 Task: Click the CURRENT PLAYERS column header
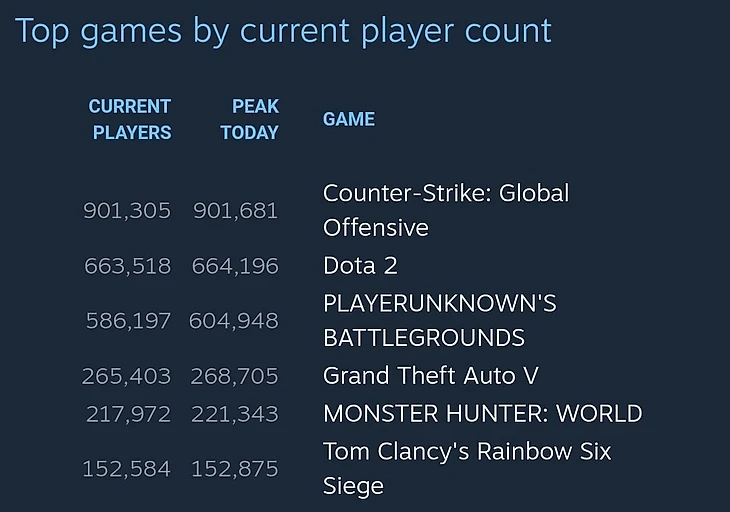click(x=130, y=119)
